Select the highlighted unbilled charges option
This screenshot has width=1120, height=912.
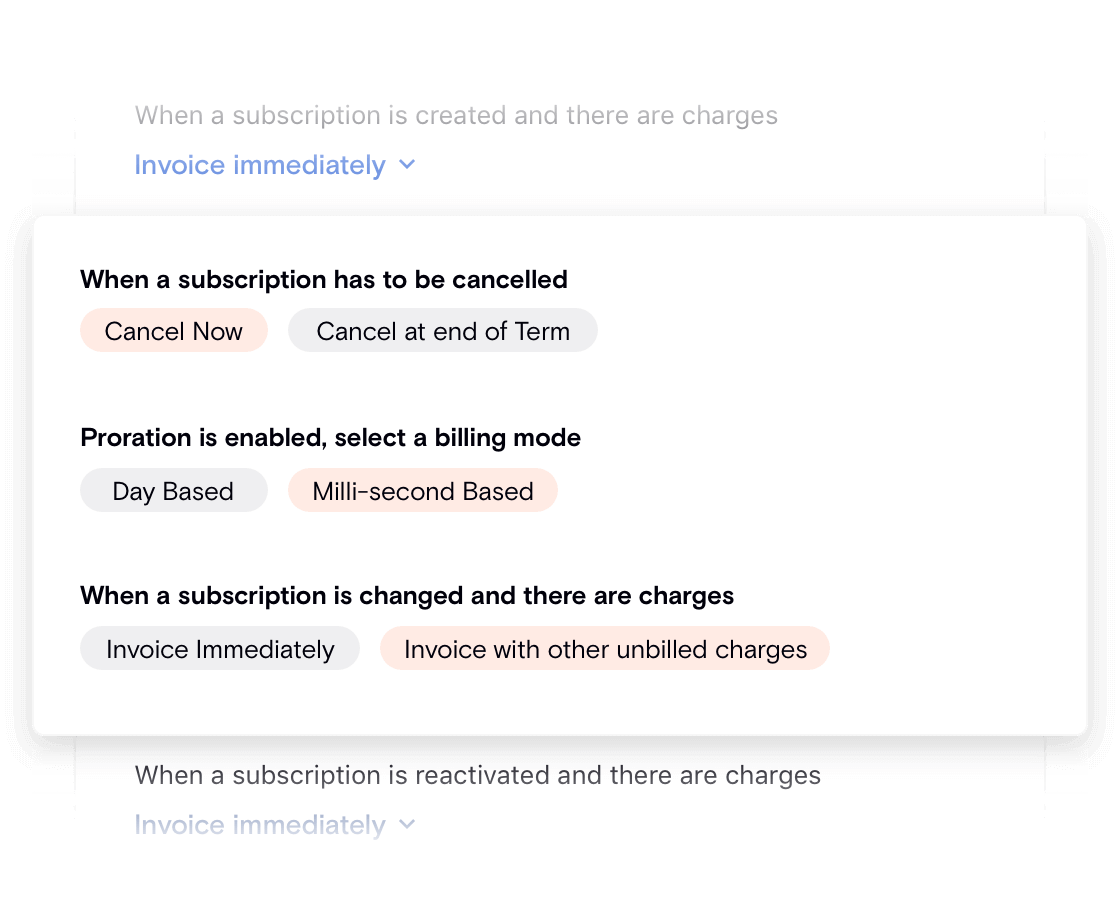(604, 648)
